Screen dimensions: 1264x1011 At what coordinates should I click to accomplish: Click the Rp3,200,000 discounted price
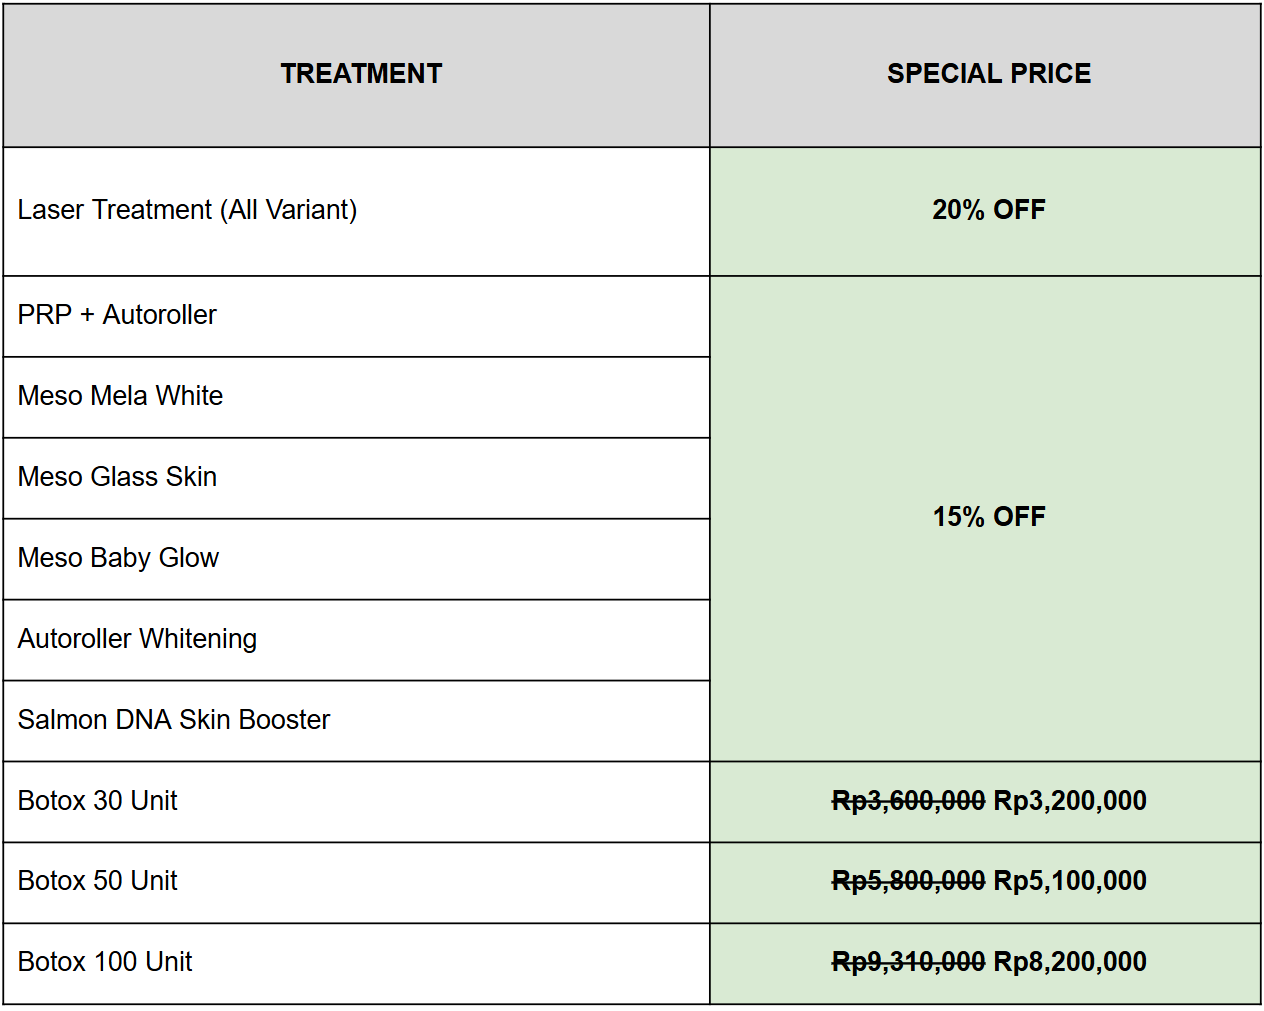click(x=1070, y=801)
